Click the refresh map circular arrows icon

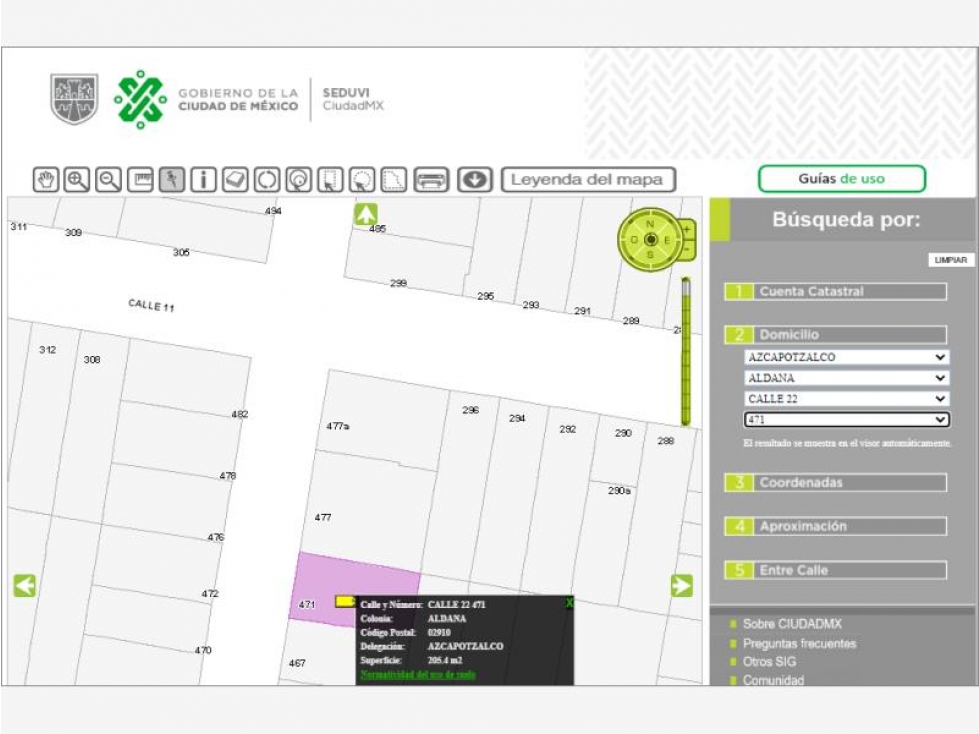click(x=267, y=180)
